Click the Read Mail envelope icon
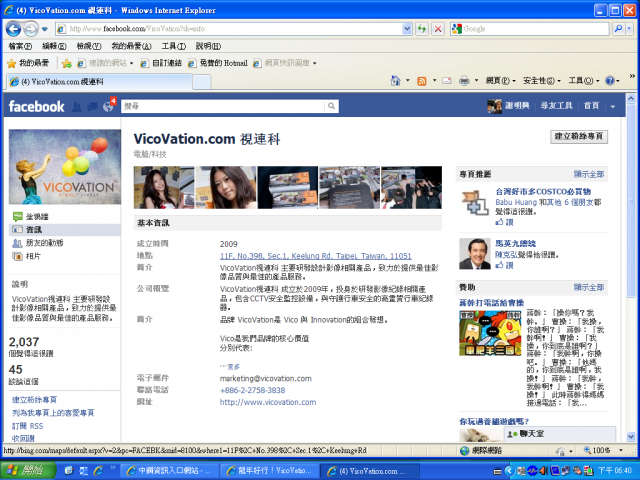The width and height of the screenshot is (640, 480). coord(447,81)
